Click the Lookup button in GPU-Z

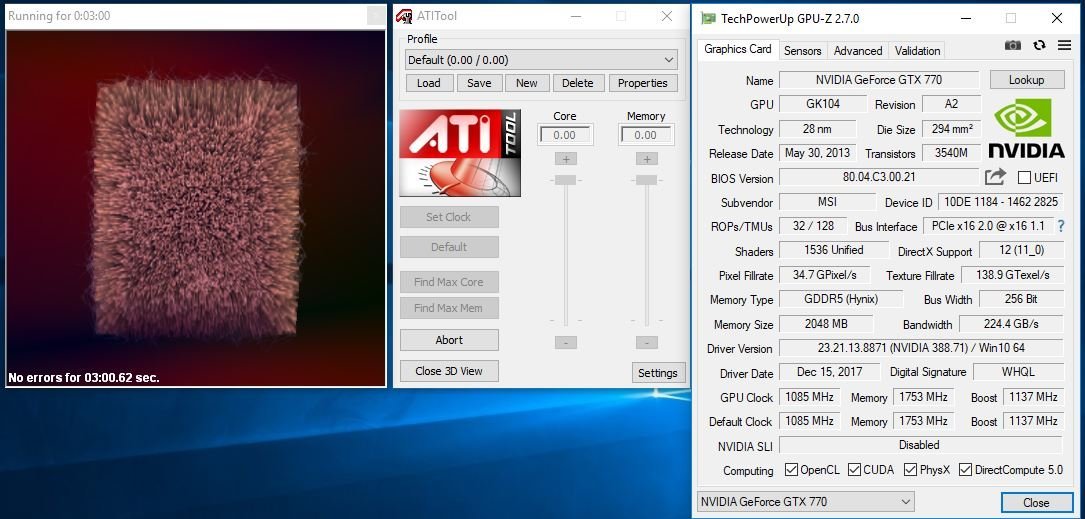tap(1027, 80)
